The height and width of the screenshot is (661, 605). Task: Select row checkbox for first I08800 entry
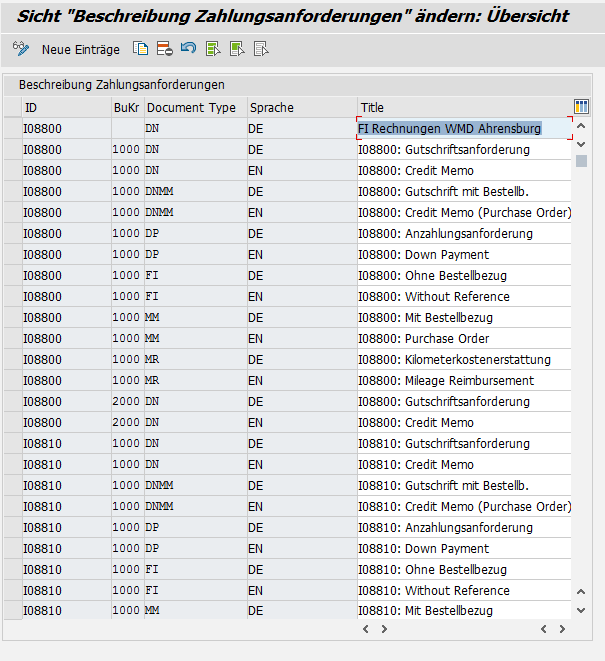click(x=12, y=129)
